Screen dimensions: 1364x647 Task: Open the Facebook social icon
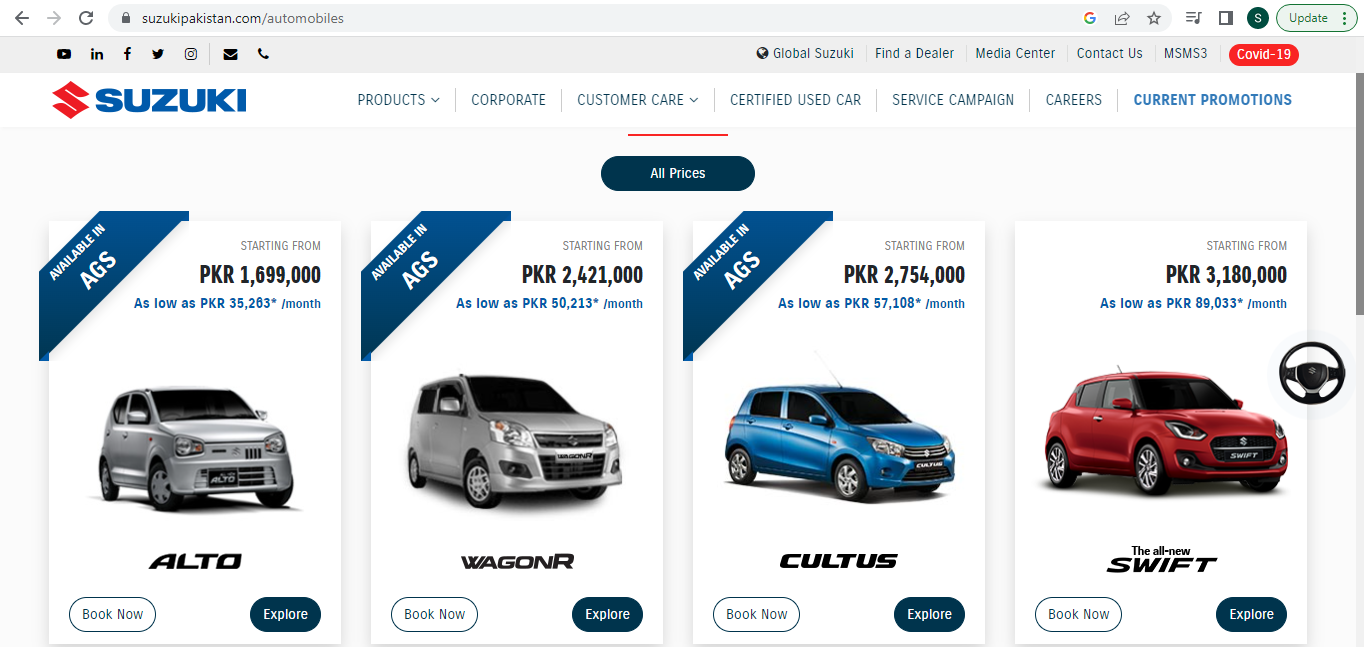[127, 54]
